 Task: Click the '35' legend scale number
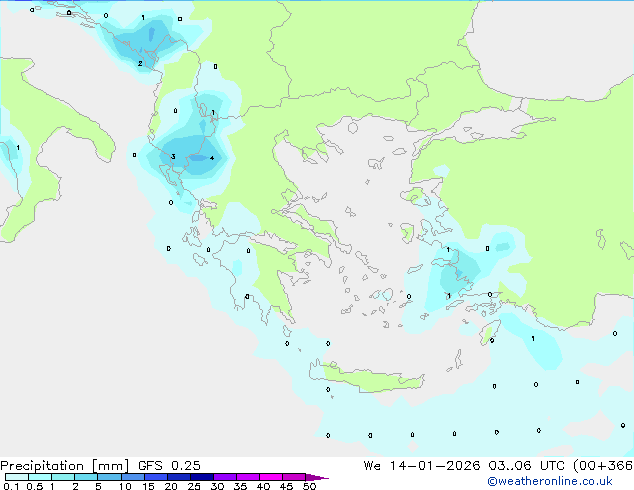click(240, 486)
